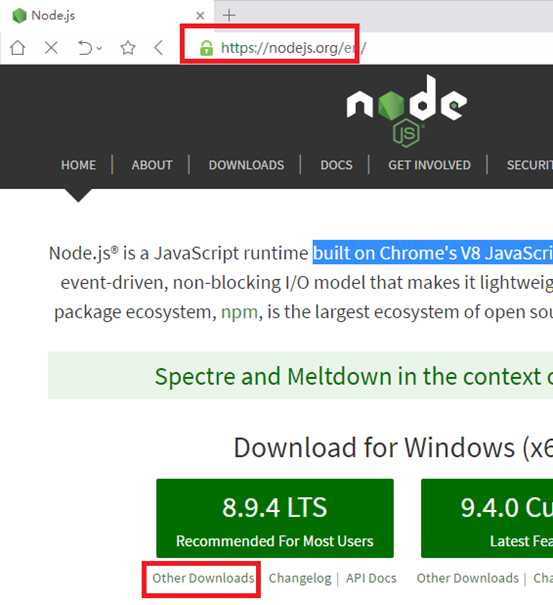Go back with the left chevron
The width and height of the screenshot is (553, 605).
[x=158, y=48]
